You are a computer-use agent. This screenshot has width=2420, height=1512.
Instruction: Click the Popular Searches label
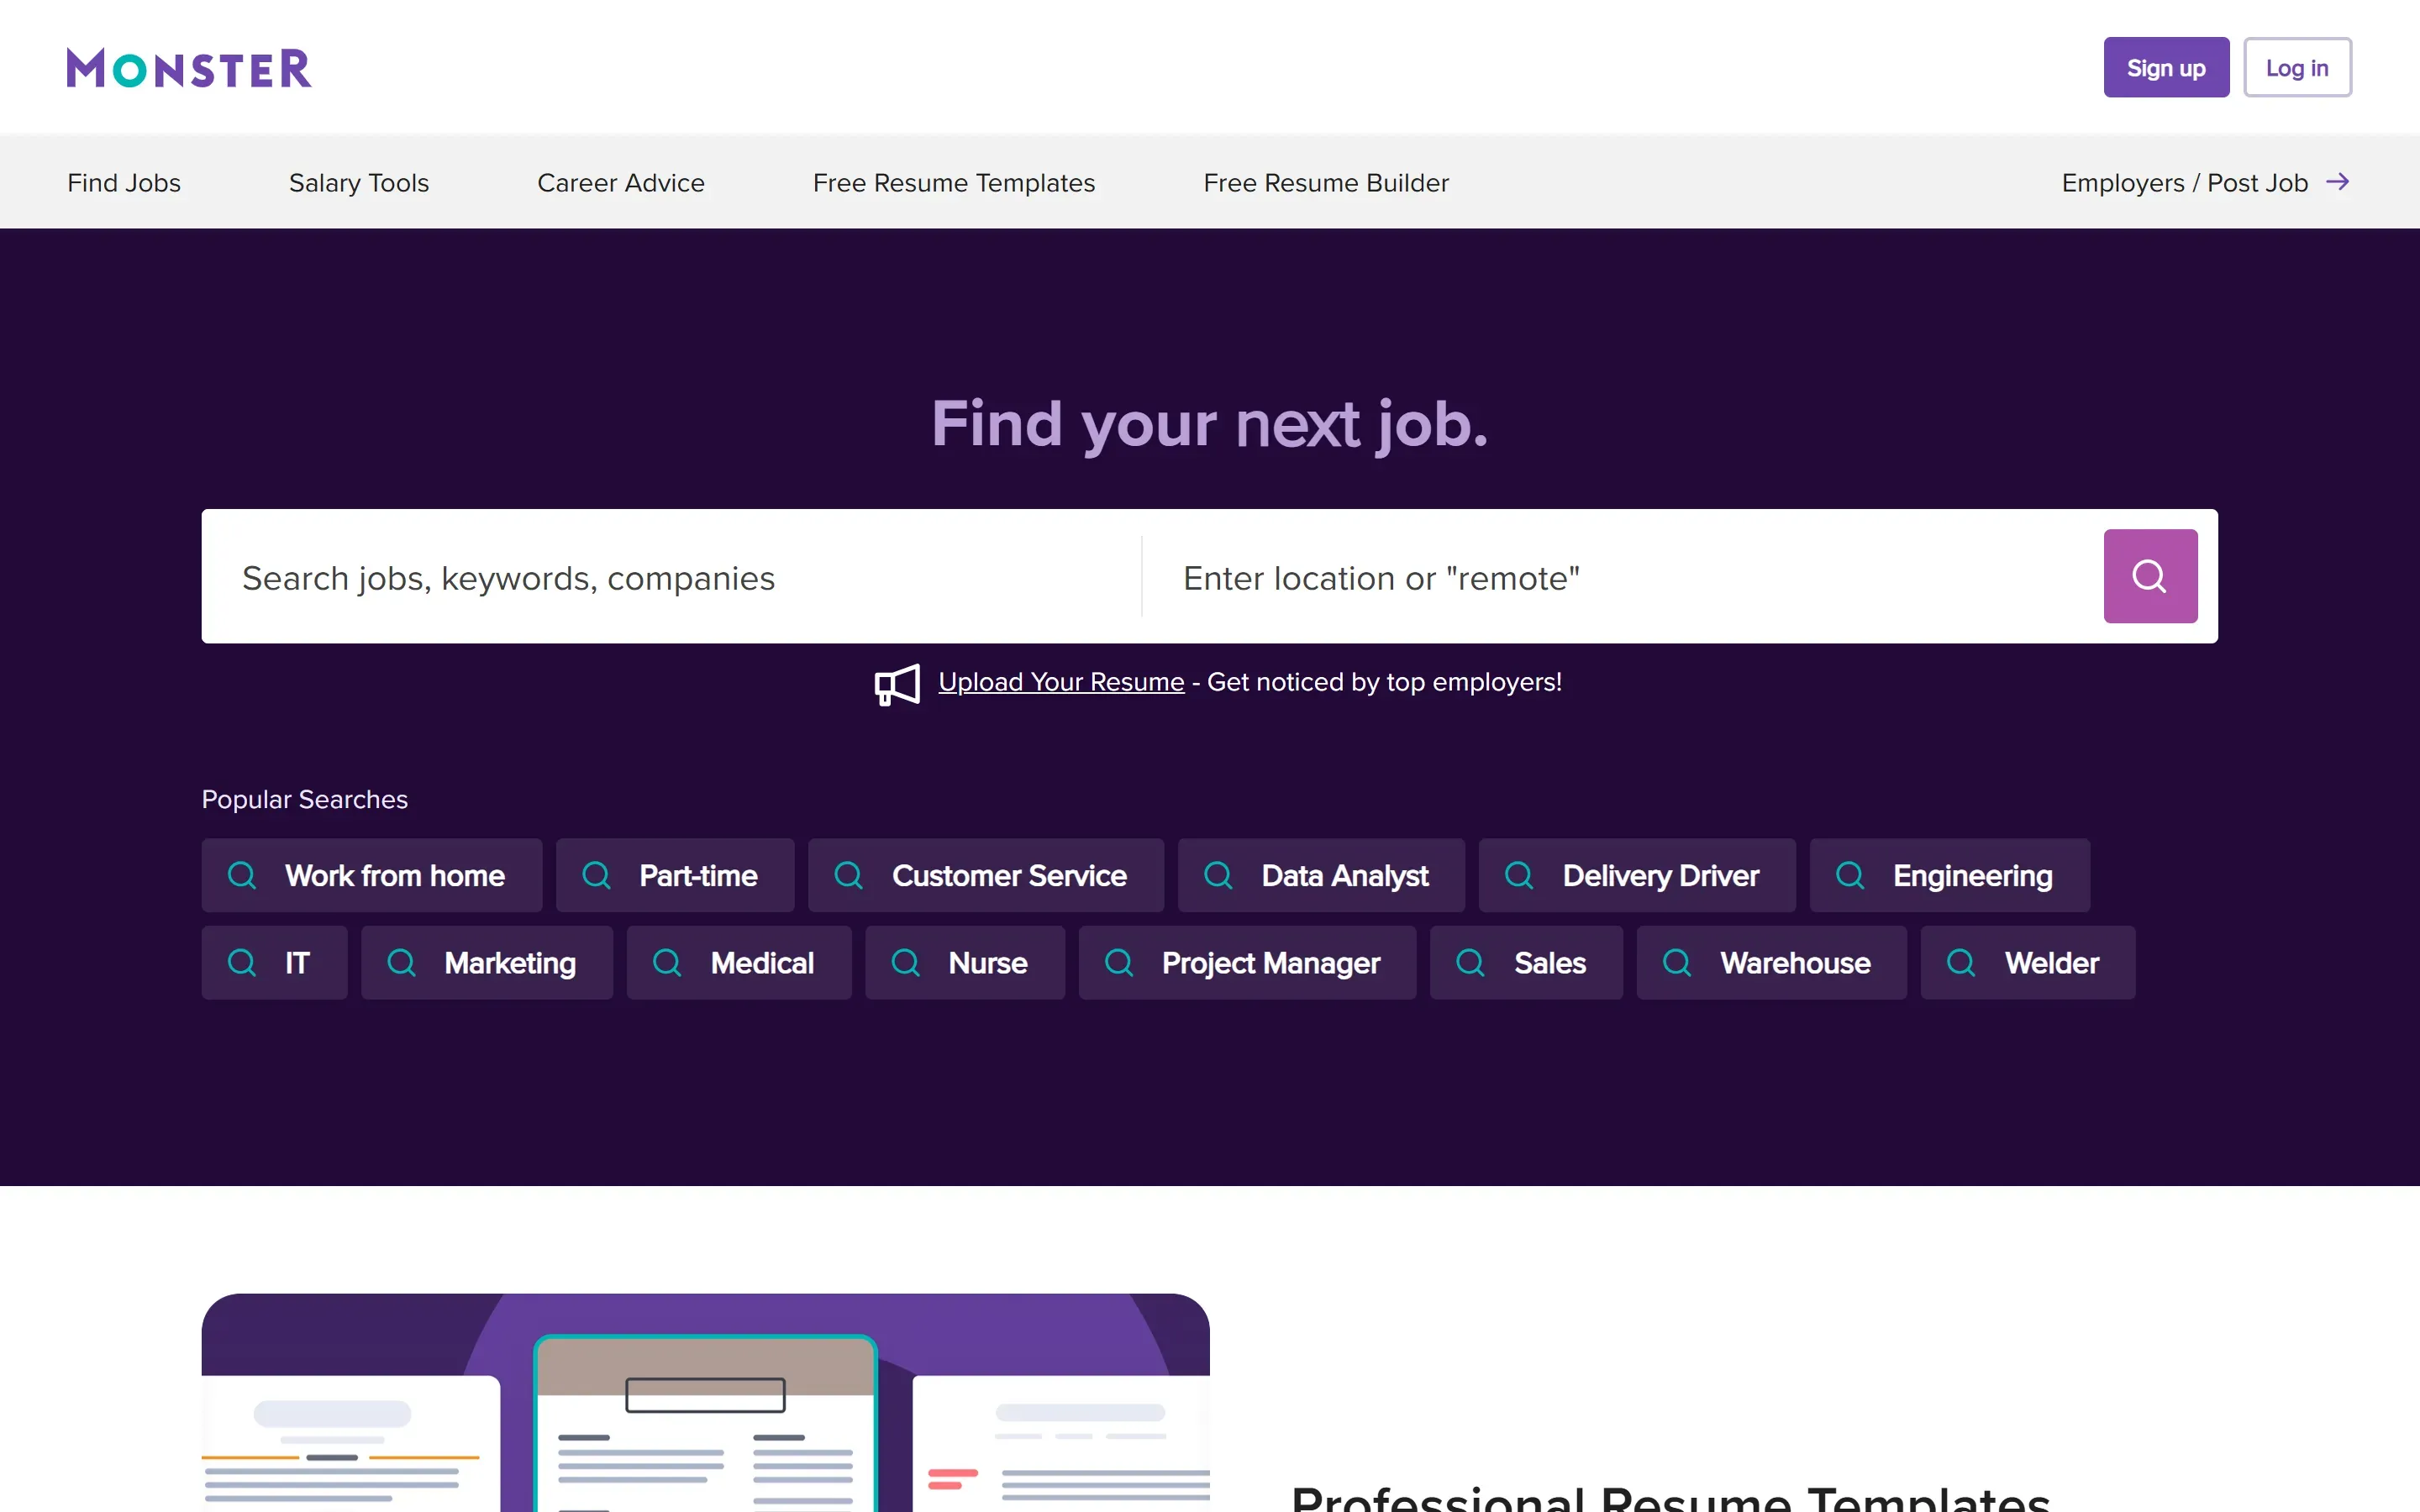click(305, 799)
